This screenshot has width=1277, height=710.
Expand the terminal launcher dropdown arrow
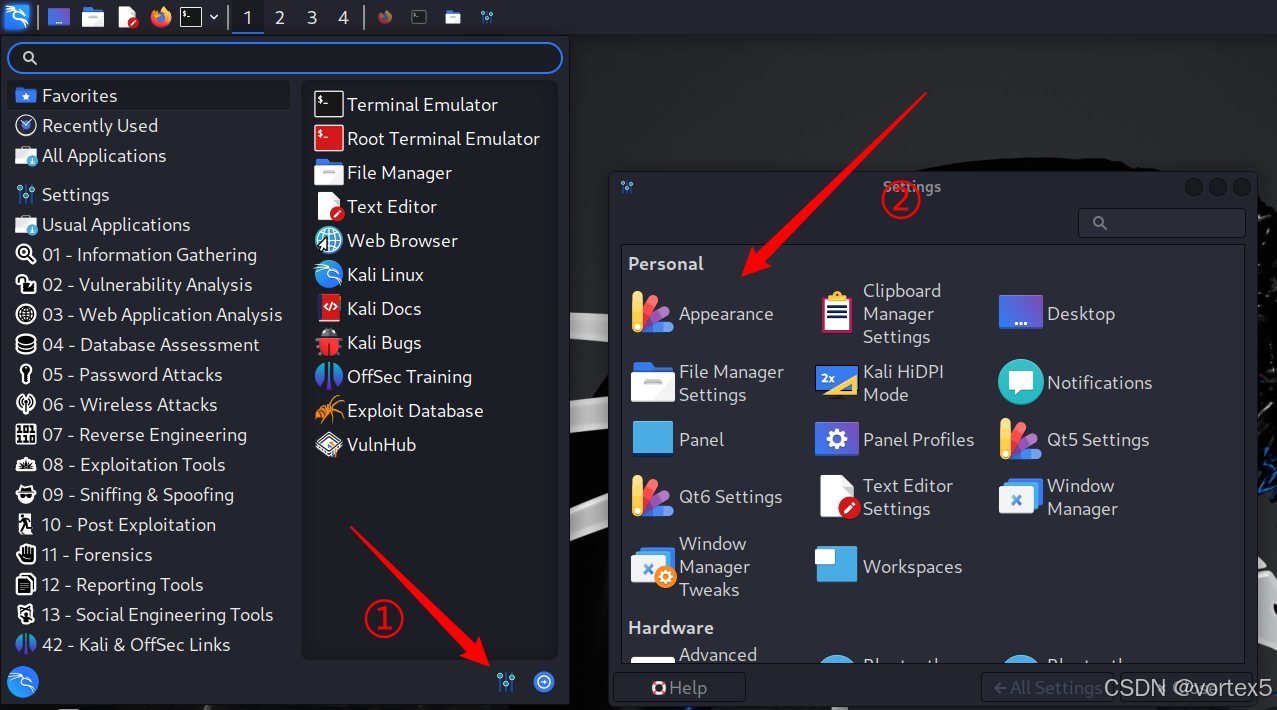point(214,17)
